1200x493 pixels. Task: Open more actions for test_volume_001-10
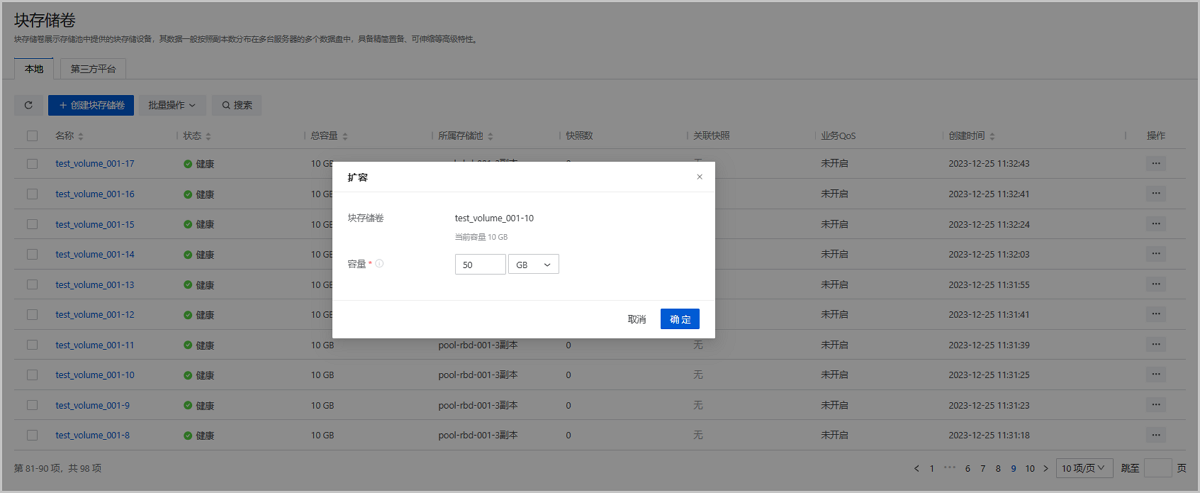pos(1156,375)
